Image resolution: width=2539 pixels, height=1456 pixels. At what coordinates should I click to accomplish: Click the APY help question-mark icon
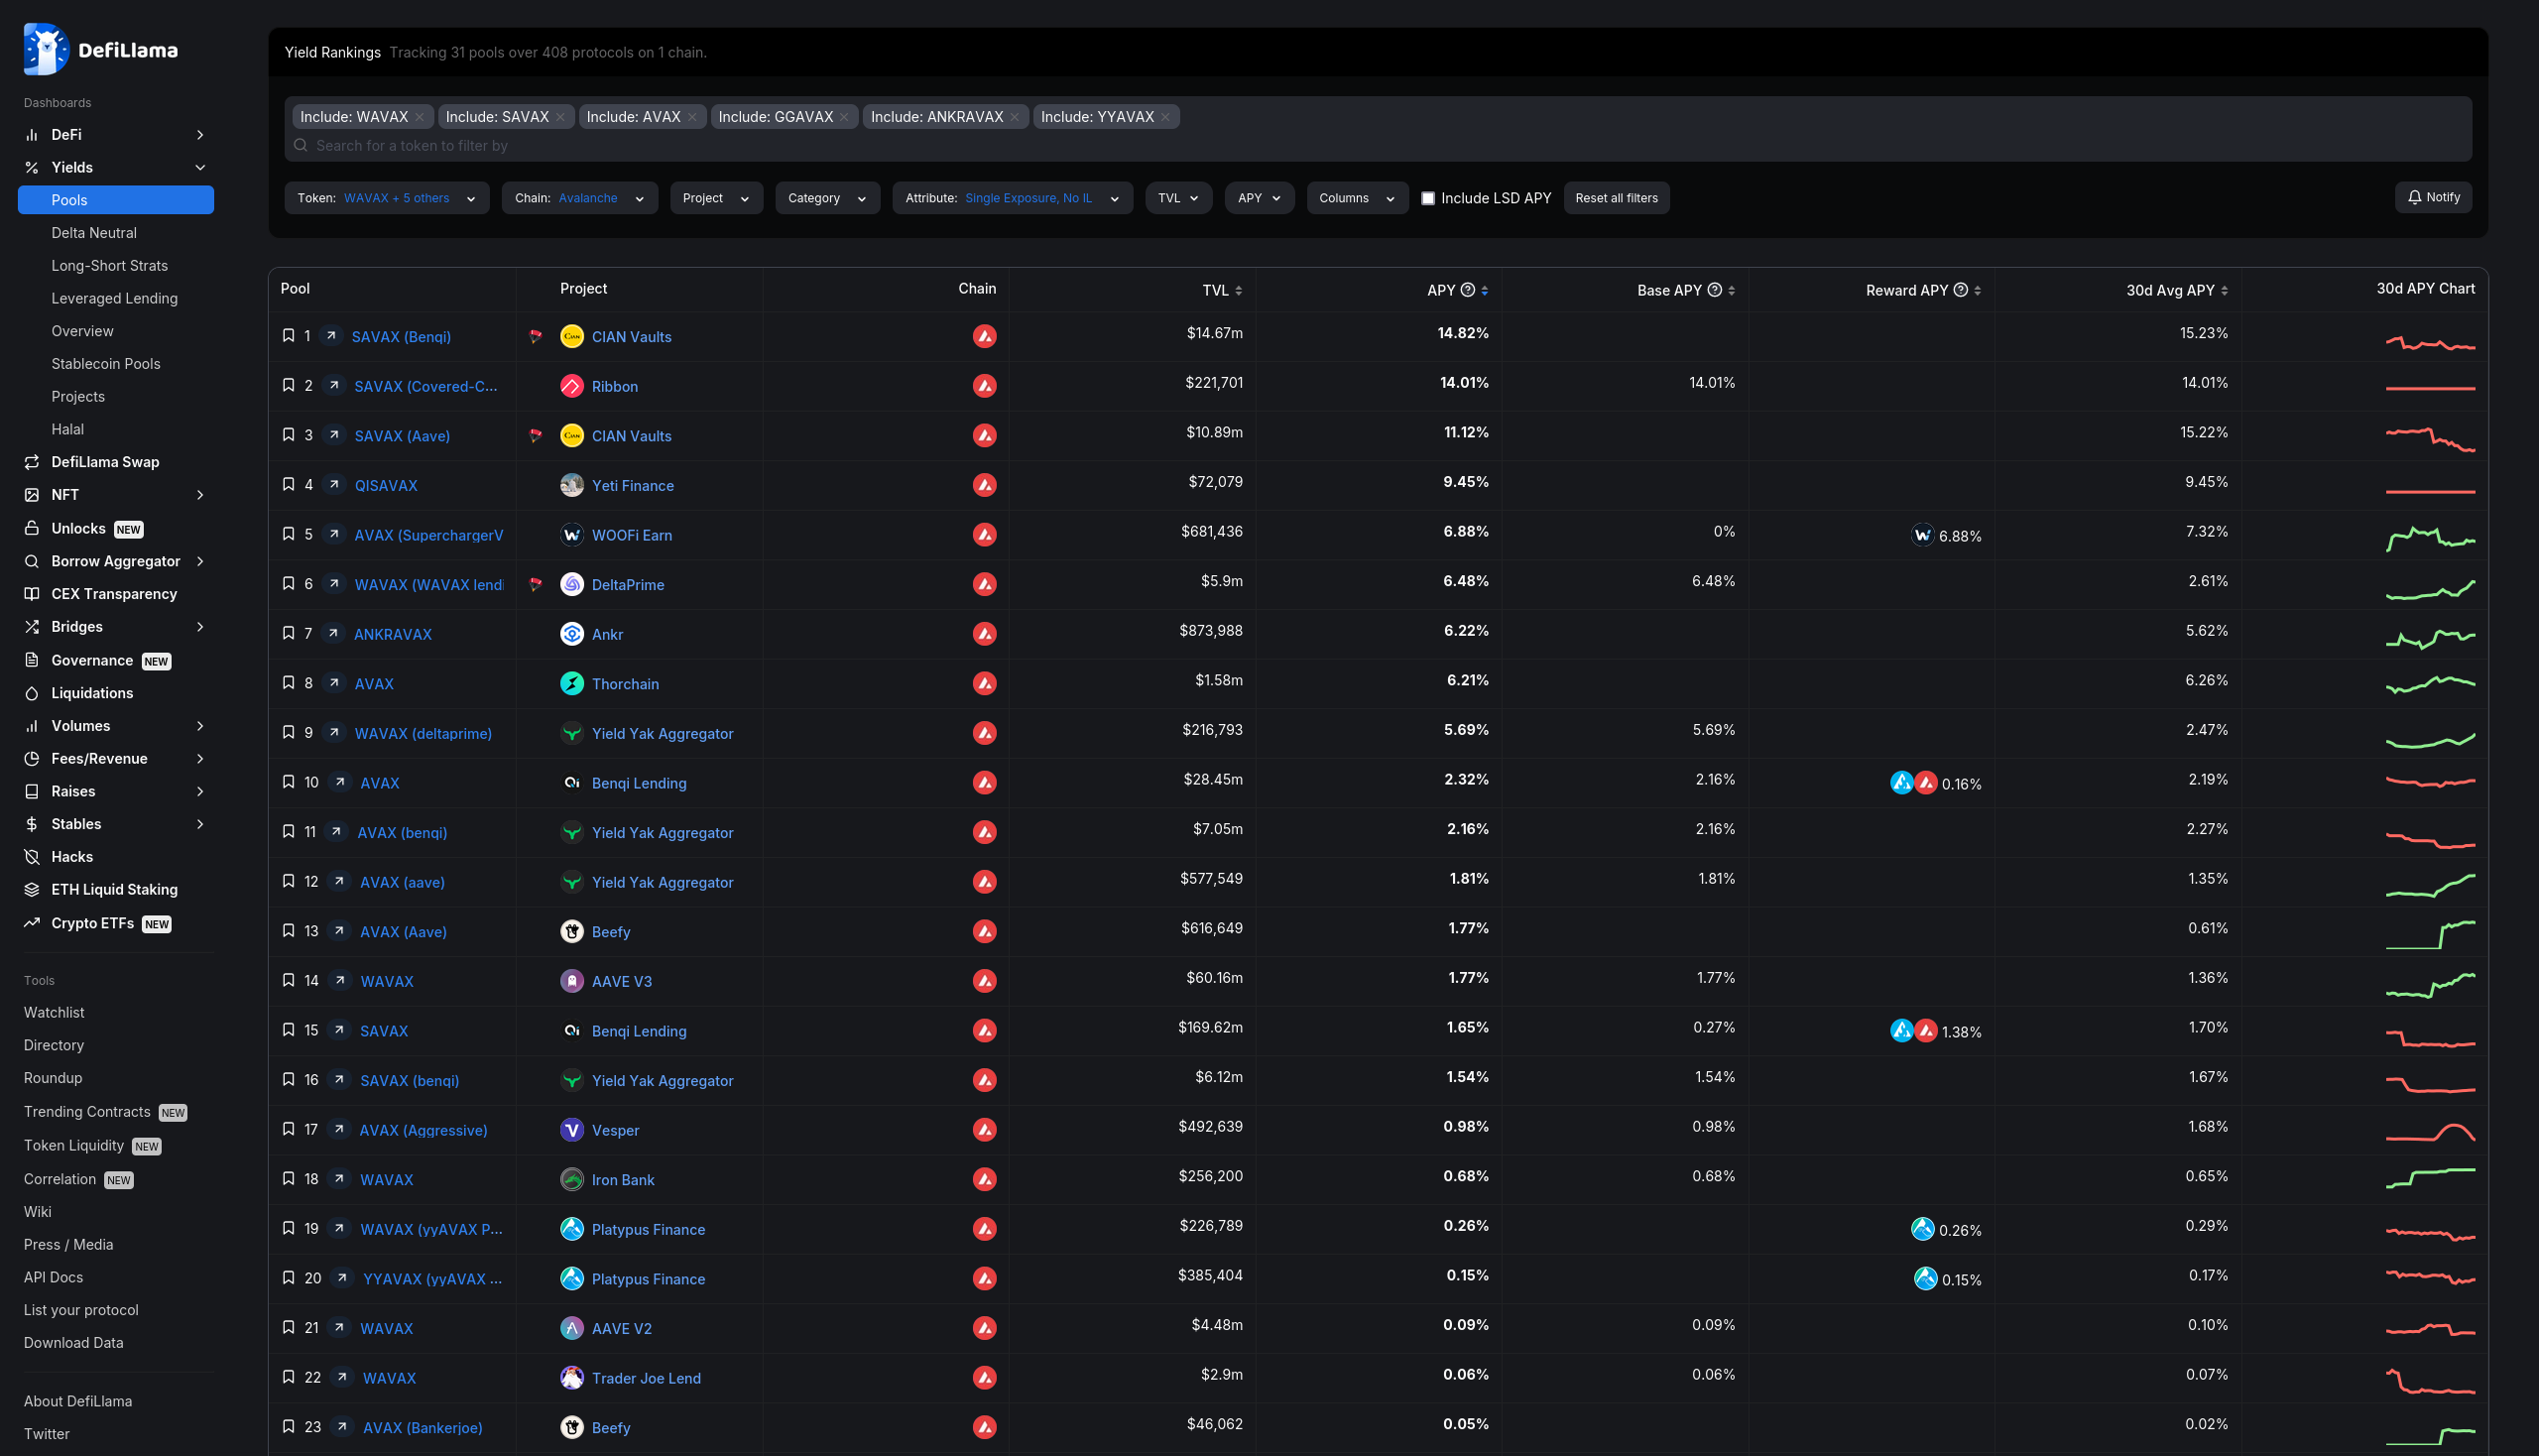1468,290
